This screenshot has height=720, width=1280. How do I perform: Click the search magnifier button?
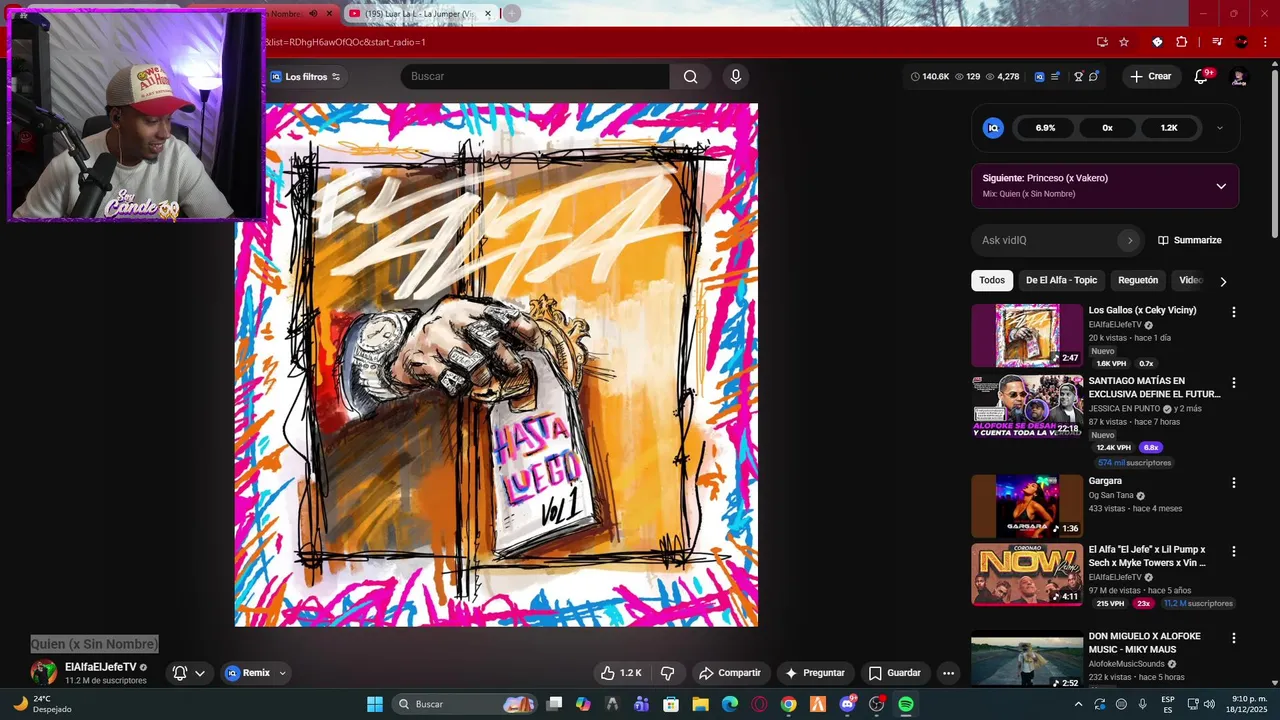pos(690,77)
